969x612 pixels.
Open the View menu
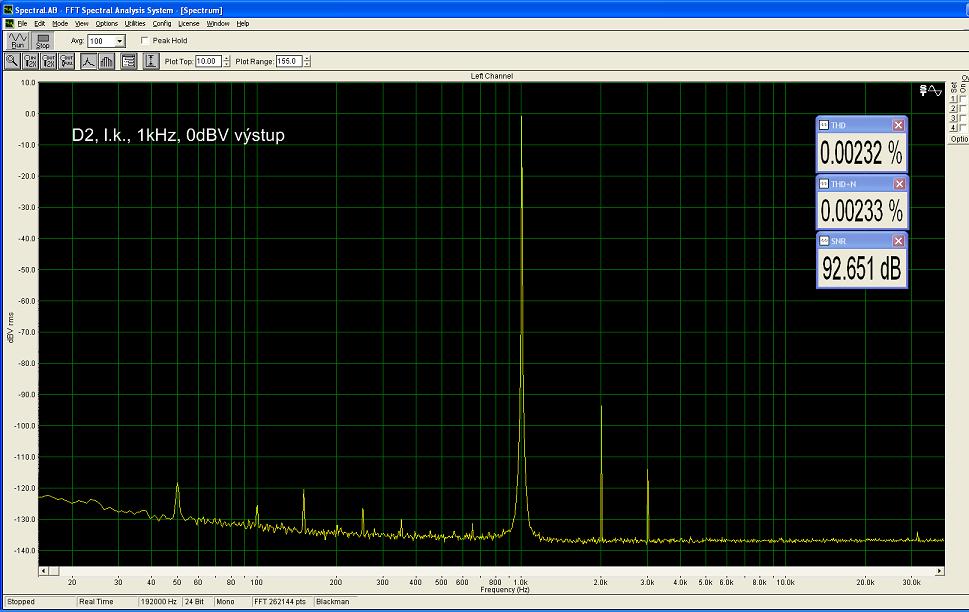82,23
